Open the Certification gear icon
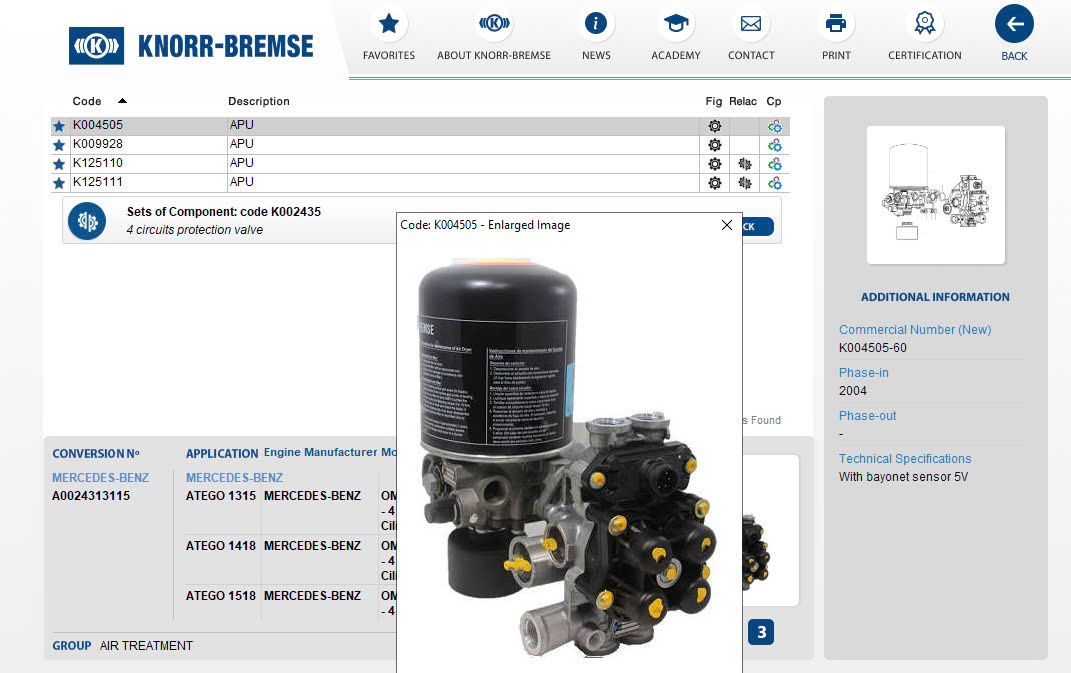The height and width of the screenshot is (673, 1071). [x=924, y=24]
